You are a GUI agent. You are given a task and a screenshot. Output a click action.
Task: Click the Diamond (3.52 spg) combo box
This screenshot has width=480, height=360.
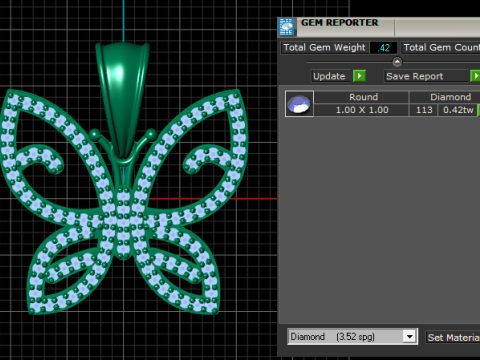(352, 337)
